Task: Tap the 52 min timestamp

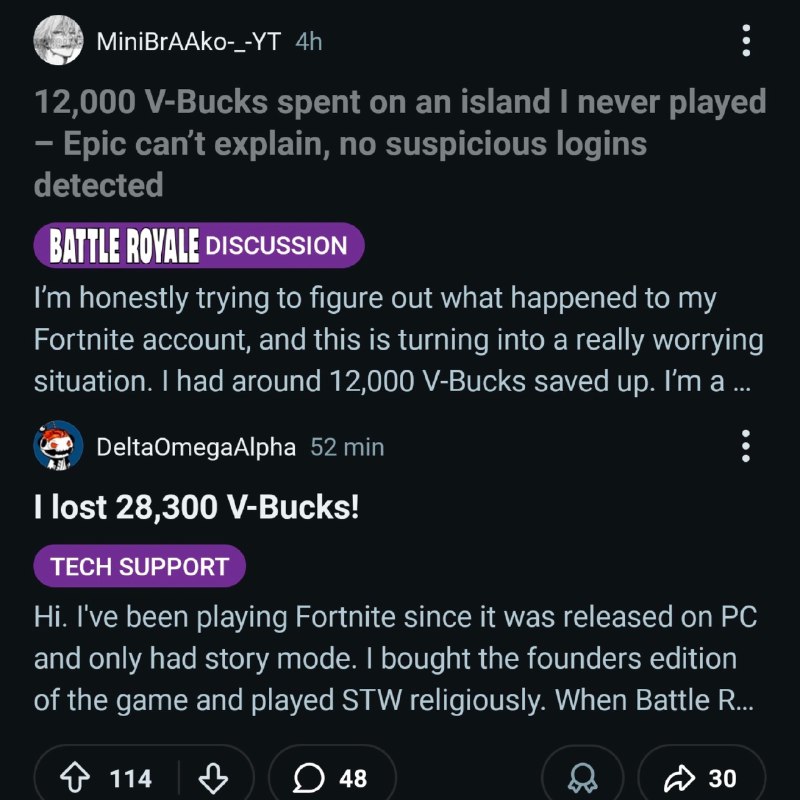Action: coord(347,447)
